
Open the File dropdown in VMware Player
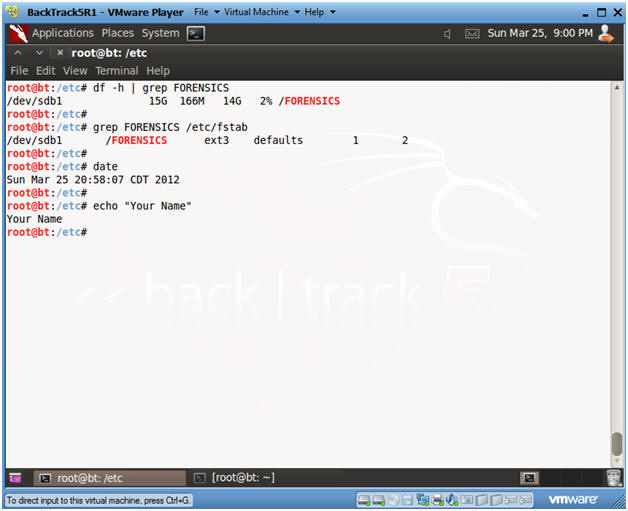pos(206,12)
